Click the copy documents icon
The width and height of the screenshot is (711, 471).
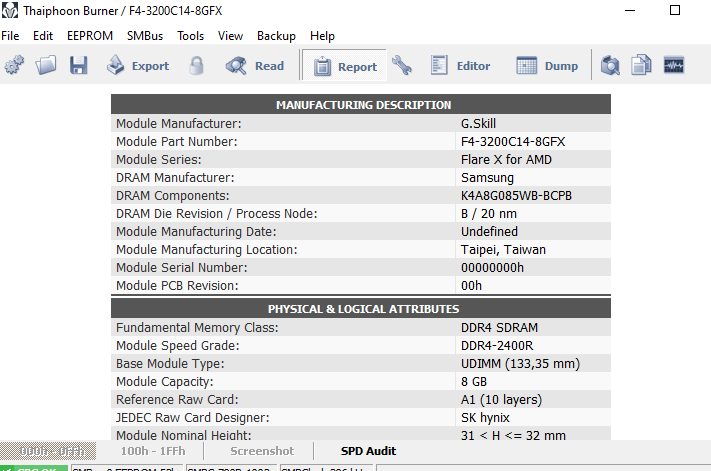pos(641,65)
